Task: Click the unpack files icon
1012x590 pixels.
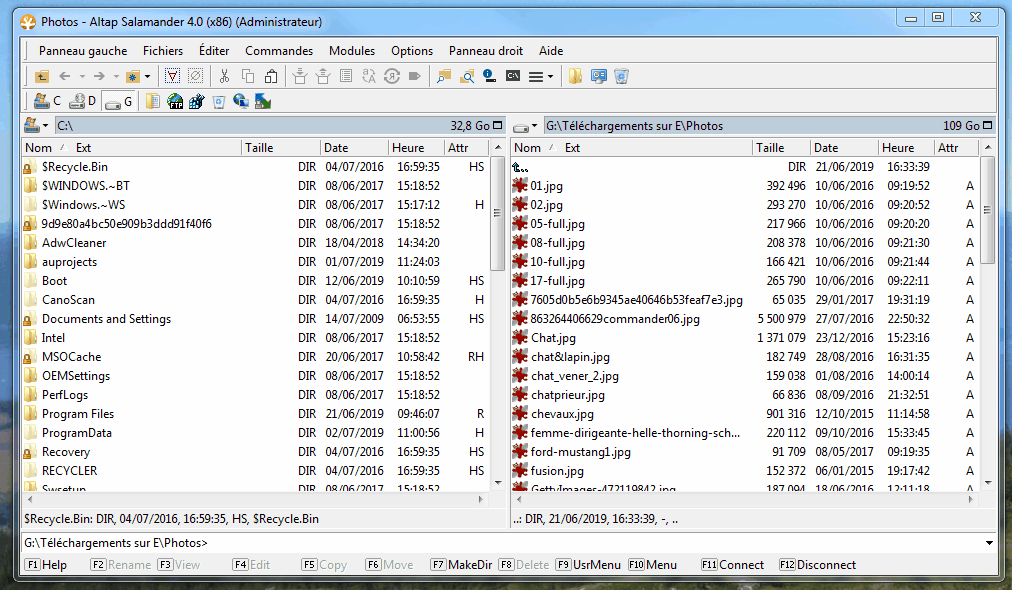Action: pyautogui.click(x=323, y=76)
